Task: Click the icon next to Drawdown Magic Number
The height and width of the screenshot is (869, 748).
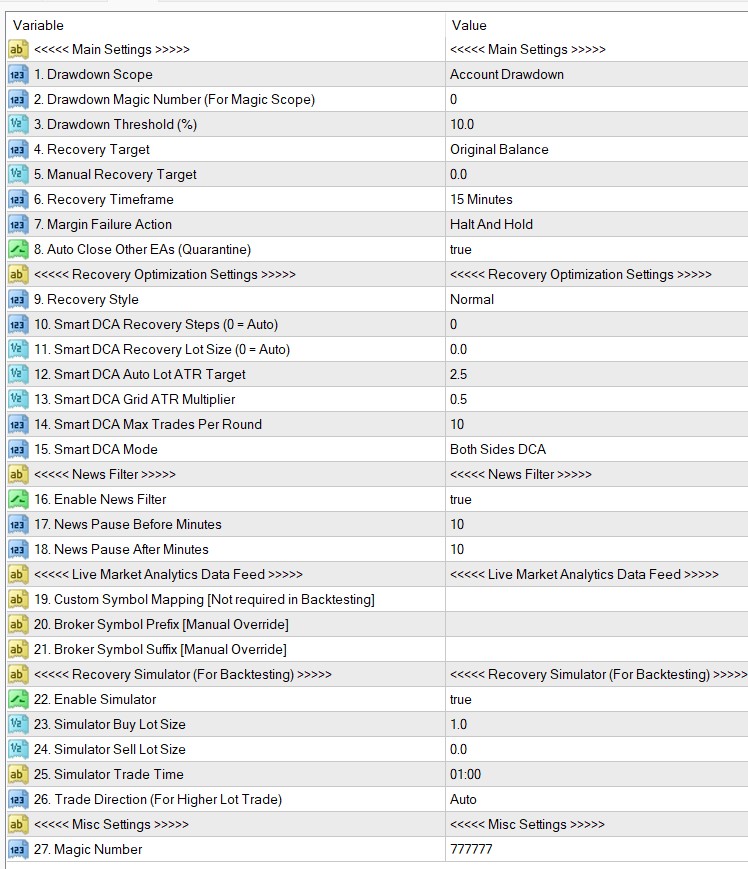Action: click(x=18, y=100)
